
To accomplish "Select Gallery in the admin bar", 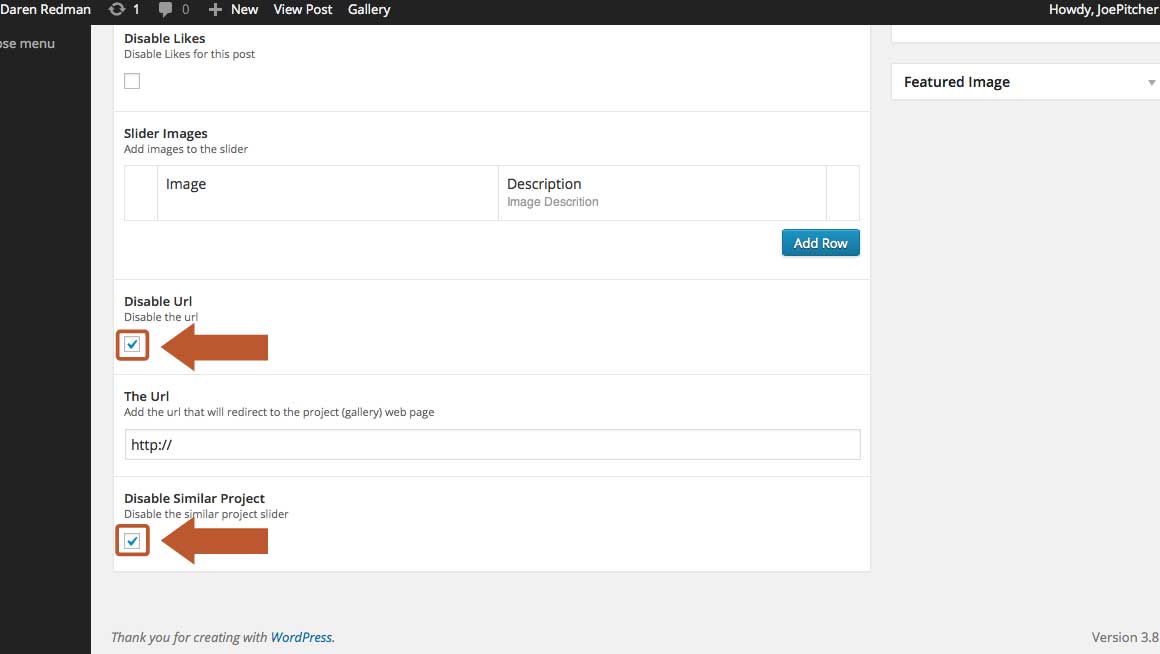I will pyautogui.click(x=369, y=10).
